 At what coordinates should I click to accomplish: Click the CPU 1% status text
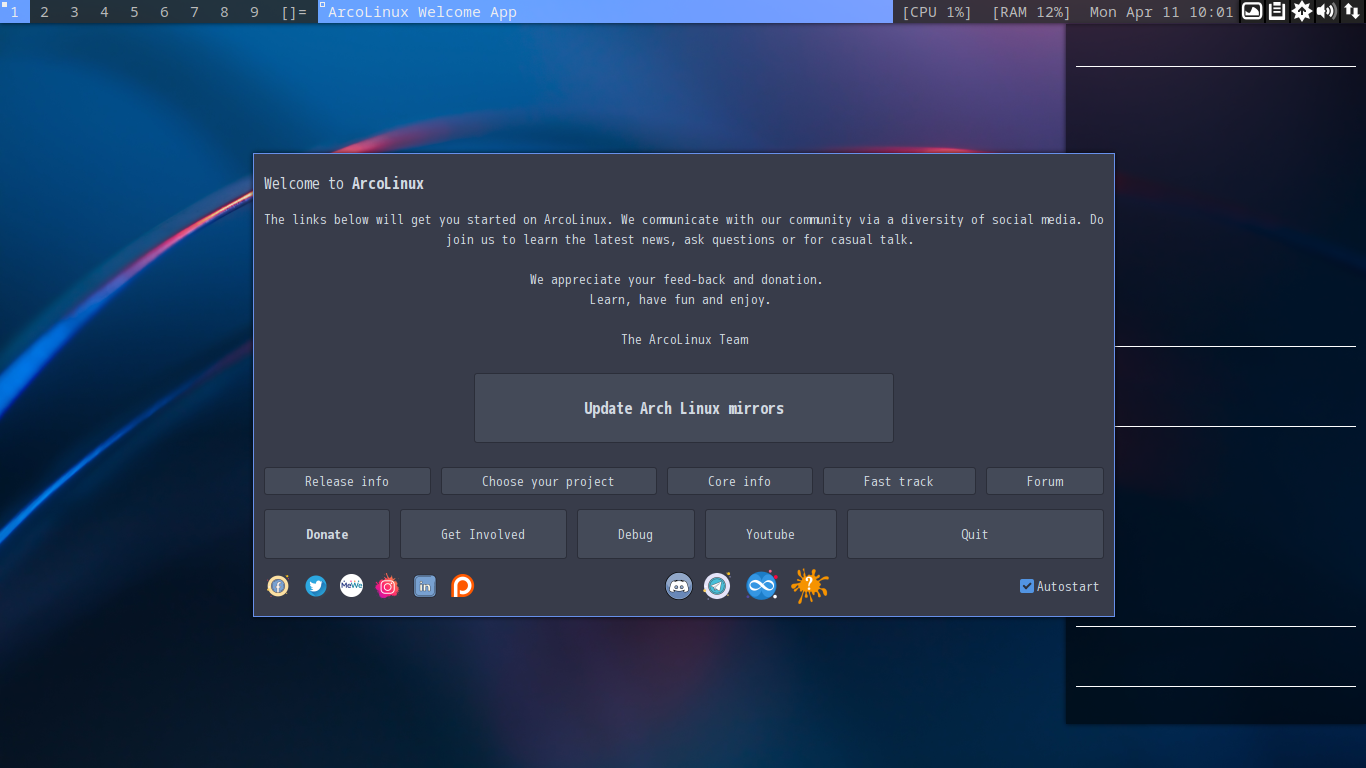pos(937,12)
